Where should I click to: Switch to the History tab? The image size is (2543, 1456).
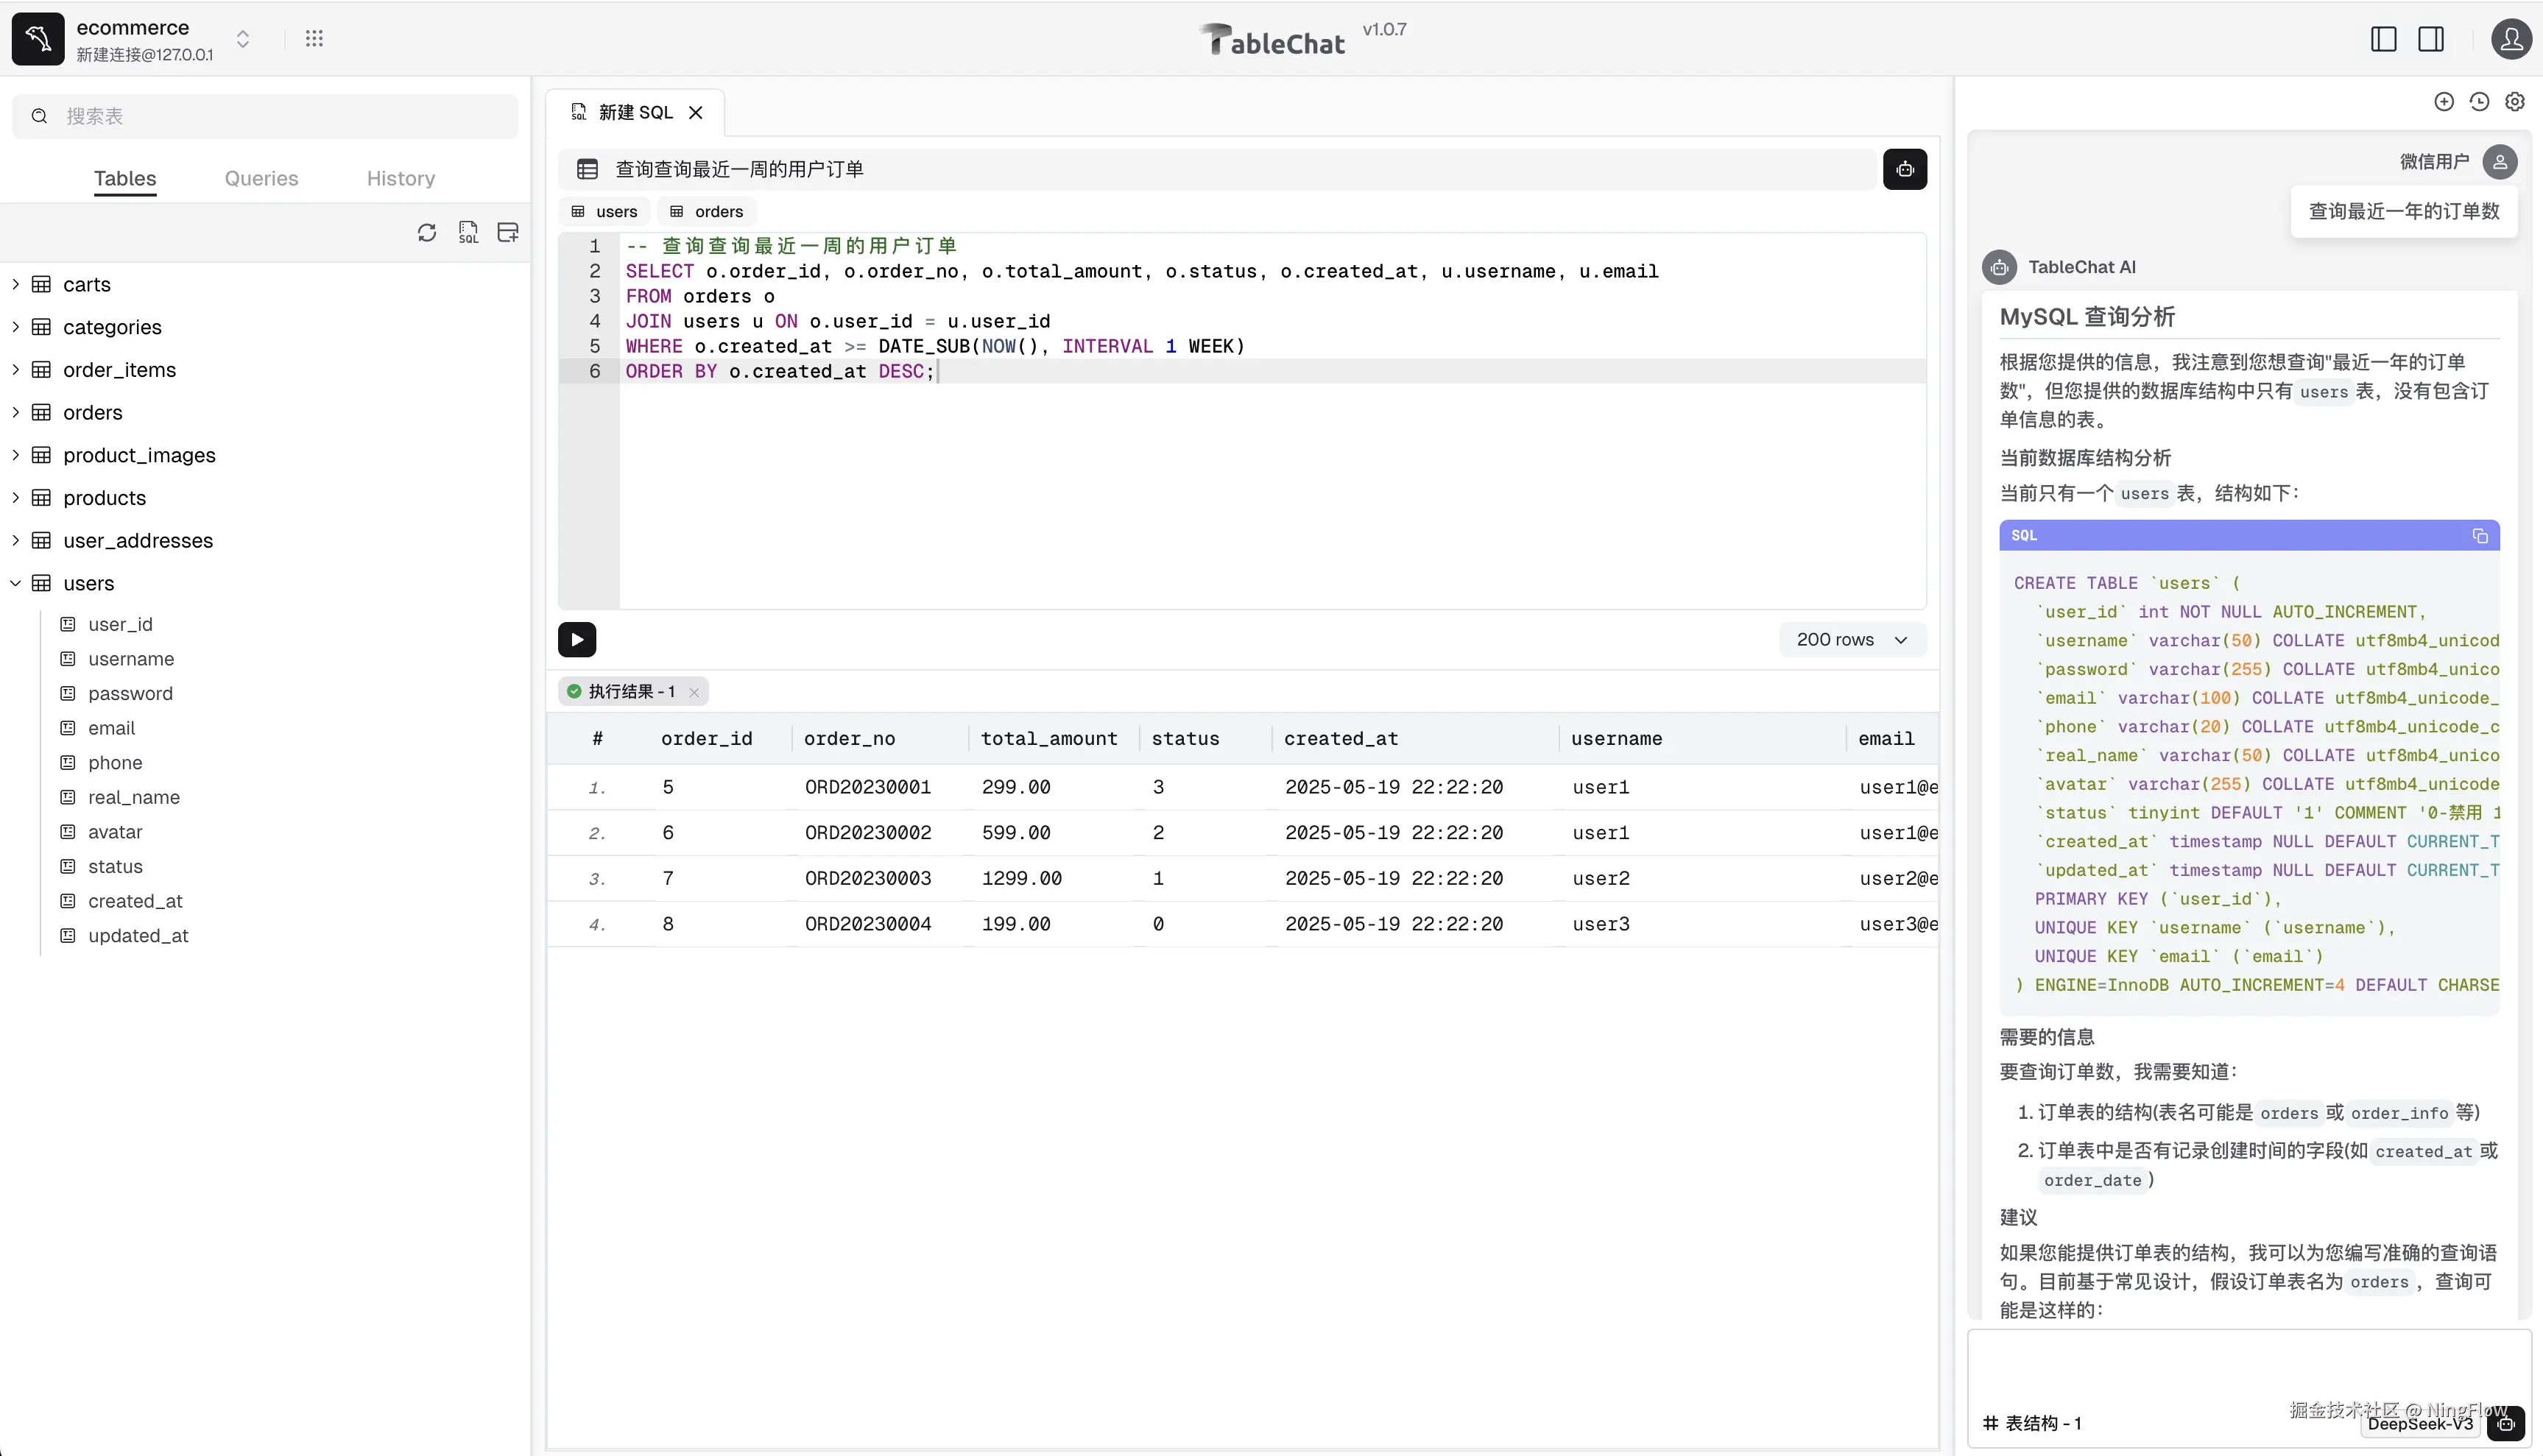(400, 178)
